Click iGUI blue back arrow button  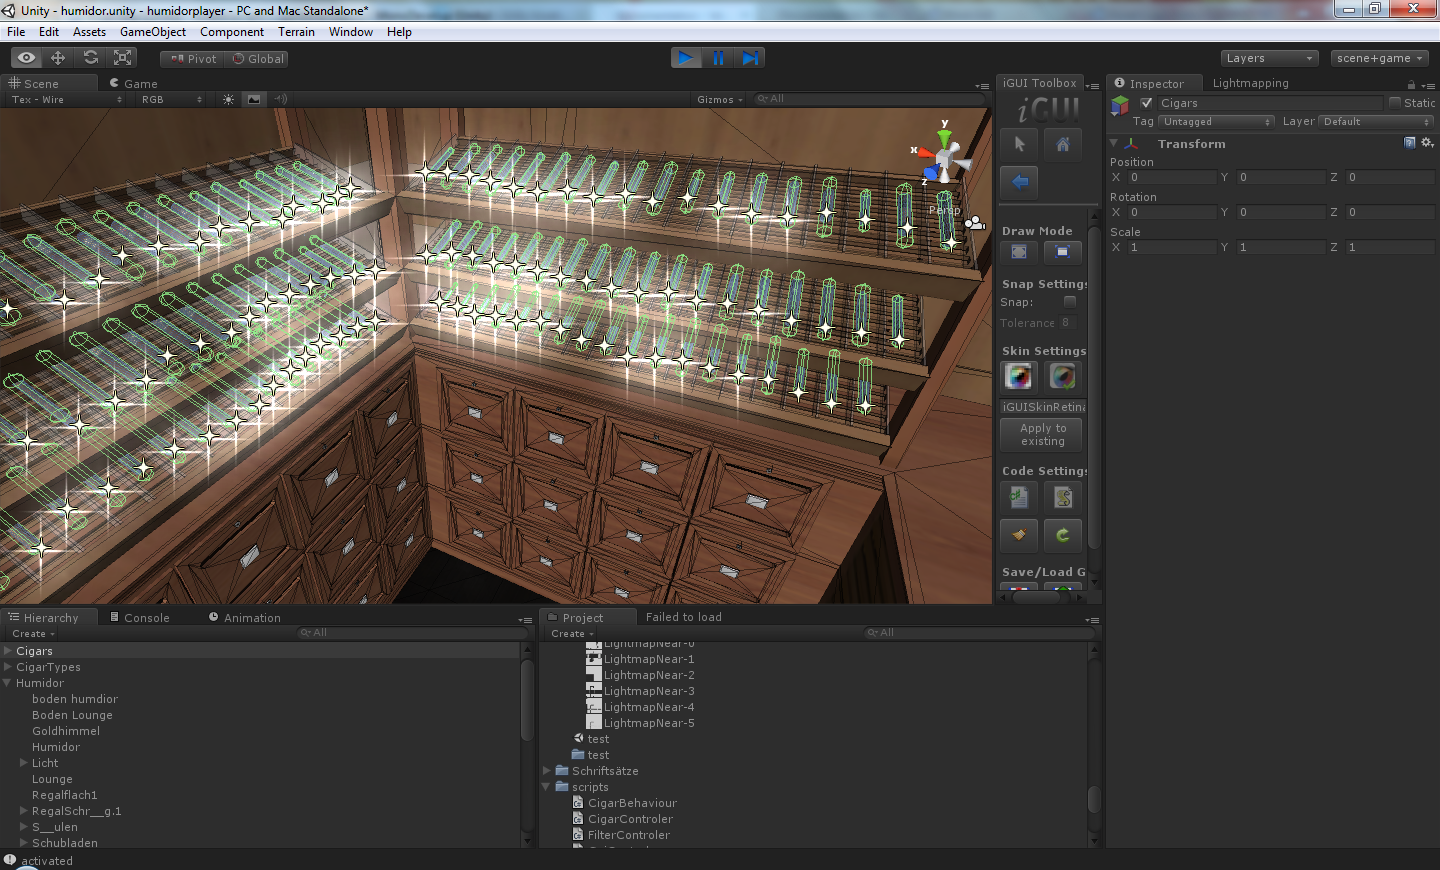tap(1019, 182)
